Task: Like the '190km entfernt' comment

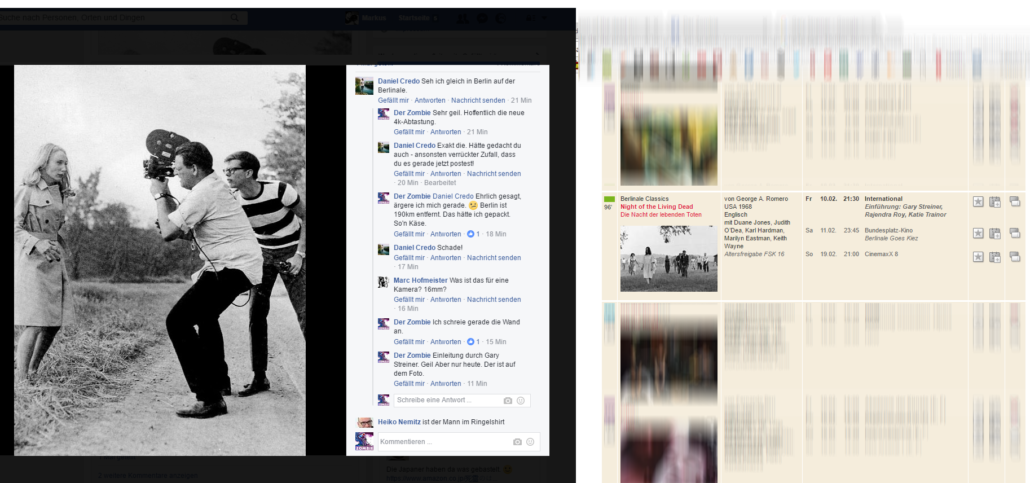Action: 409,234
